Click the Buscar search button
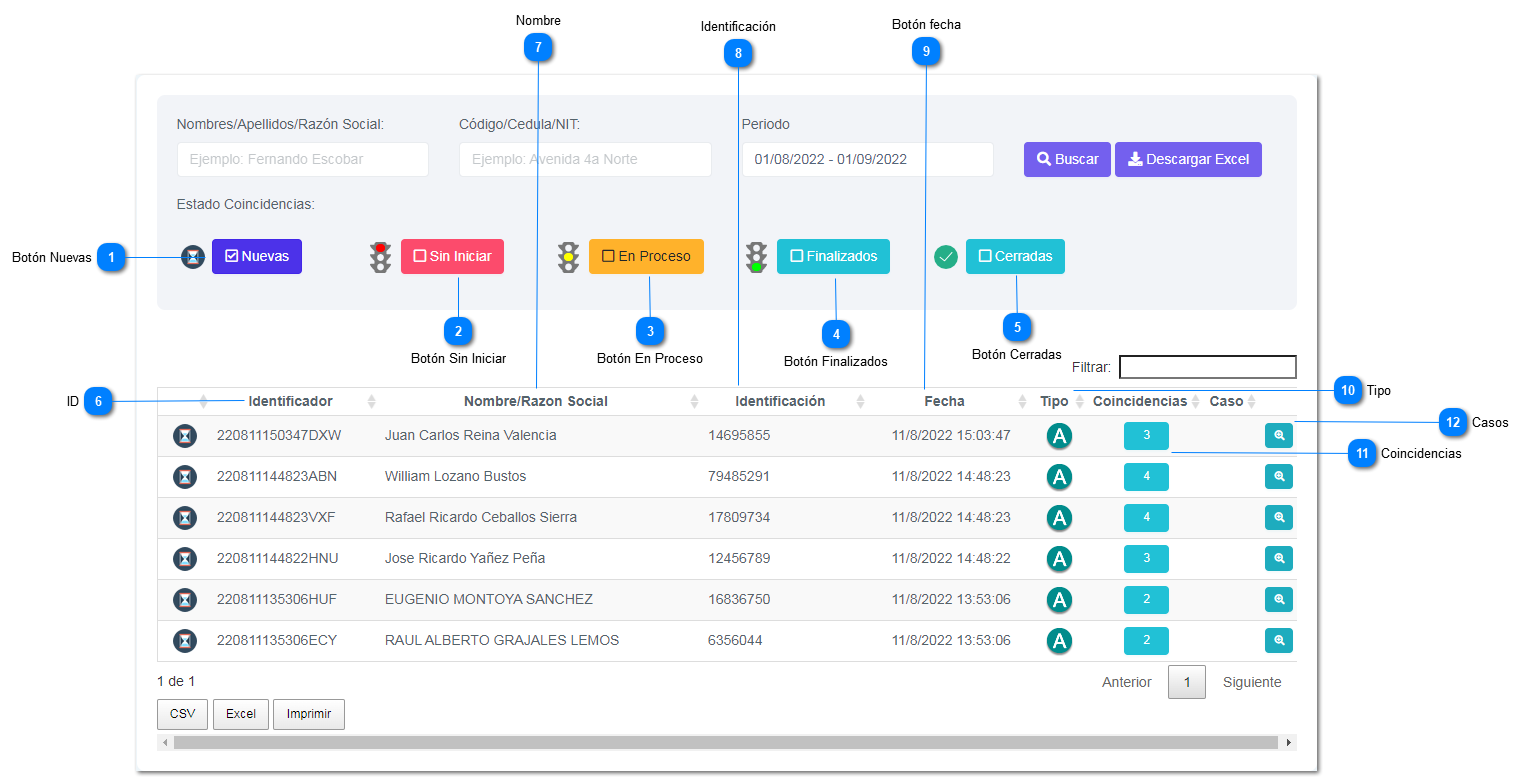Viewport: 1525px width, 780px height. pos(1067,160)
